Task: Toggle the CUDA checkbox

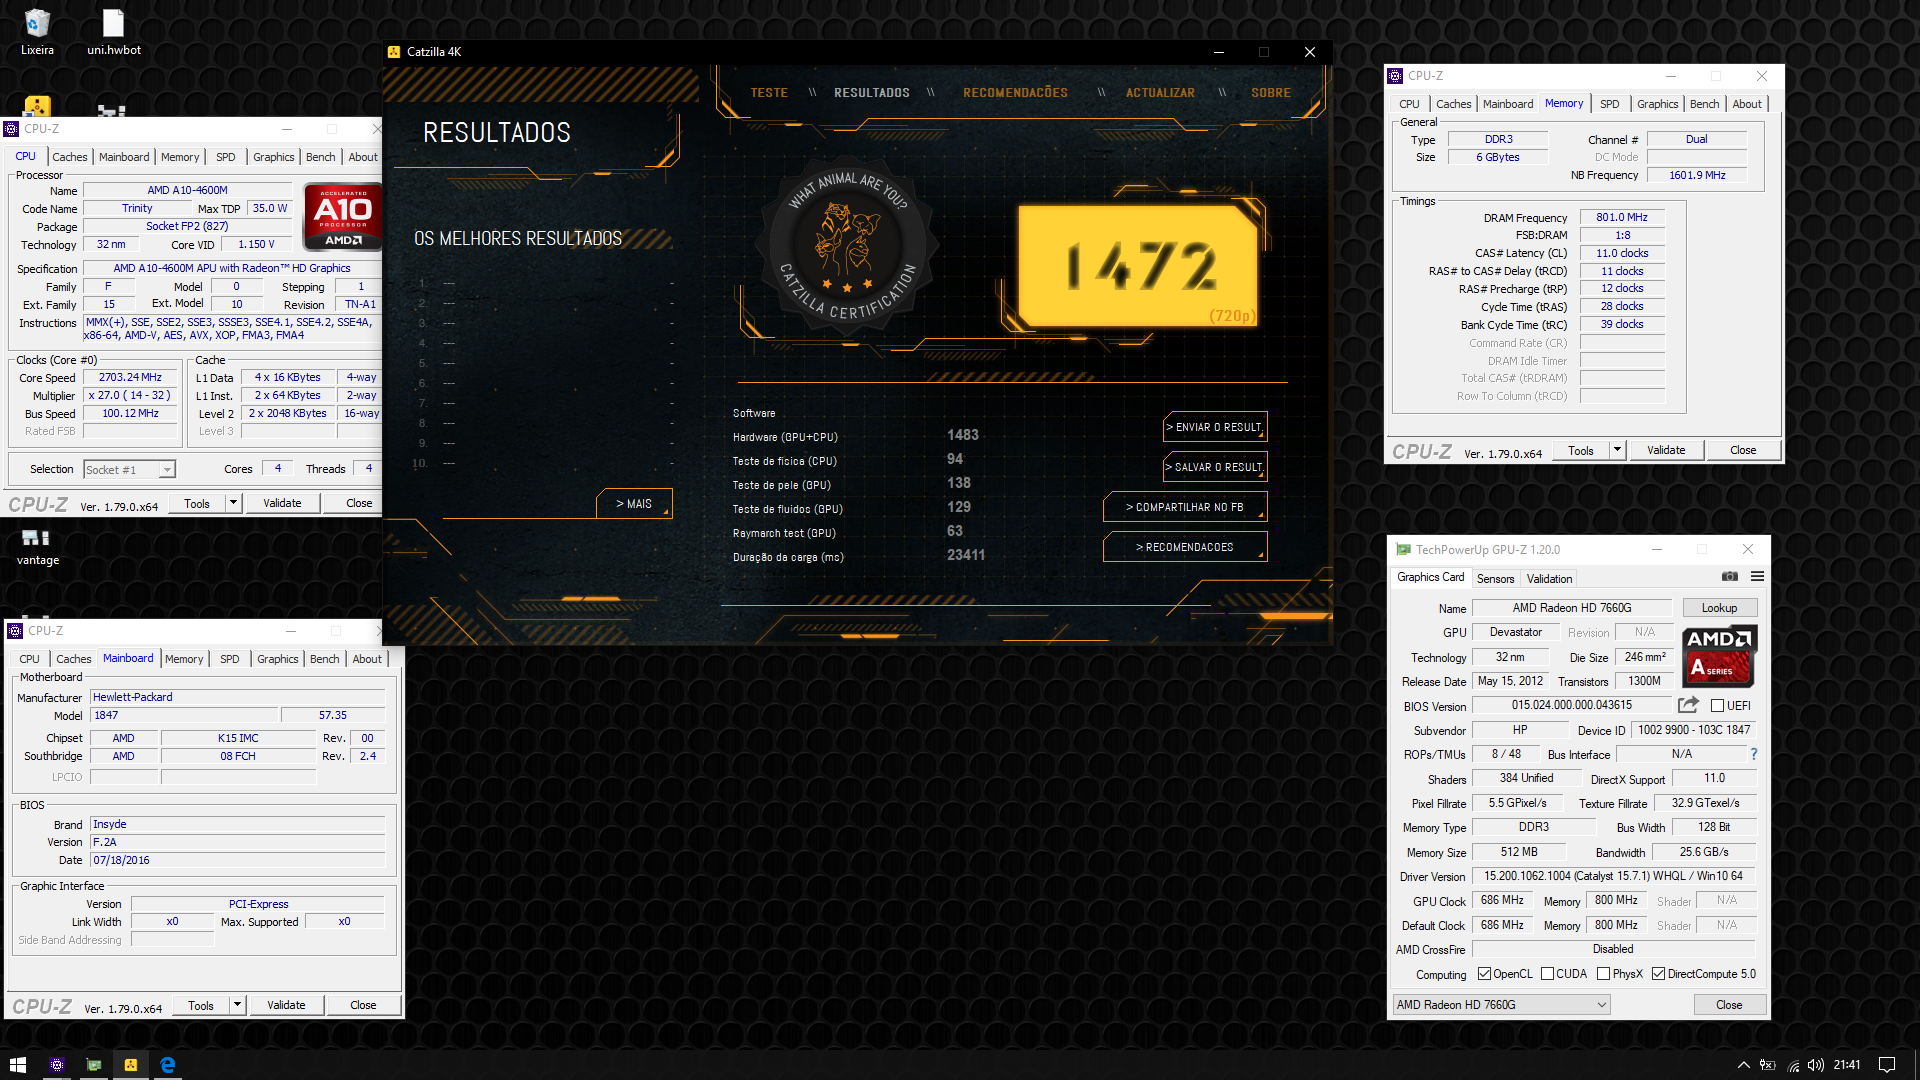Action: (1548, 974)
